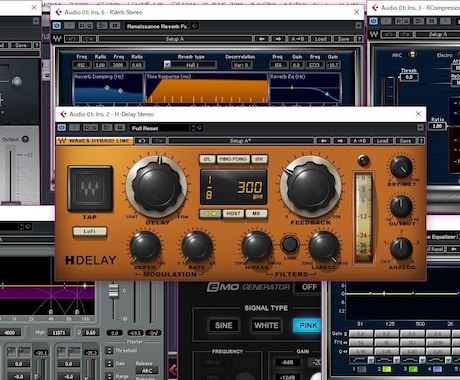Click Load in H-Delay toolbar
Screen dimensions: 460x380
pyautogui.click(x=382, y=141)
